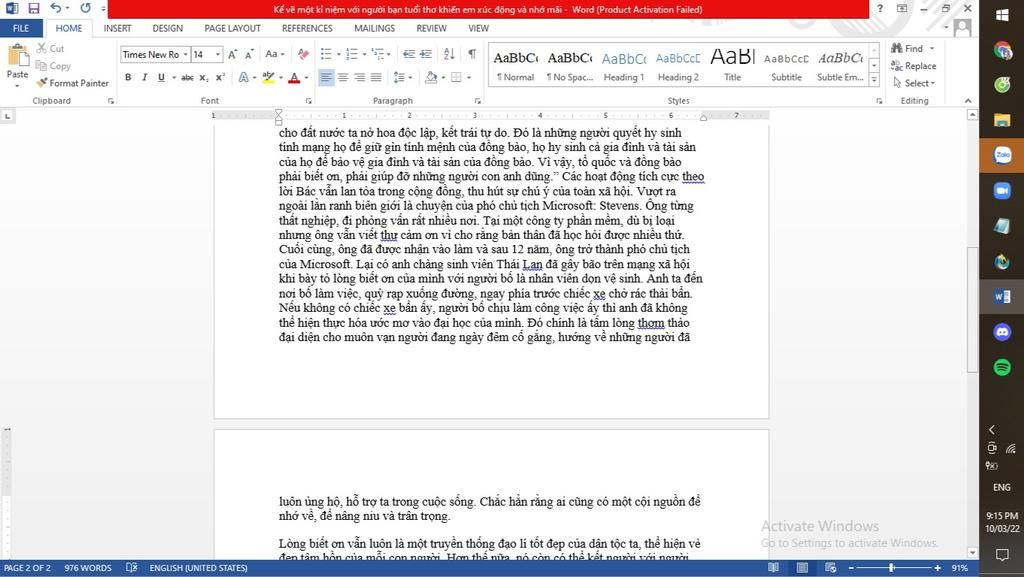The width and height of the screenshot is (1024, 577).
Task: Click the Redo repeat icon
Action: 86,8
